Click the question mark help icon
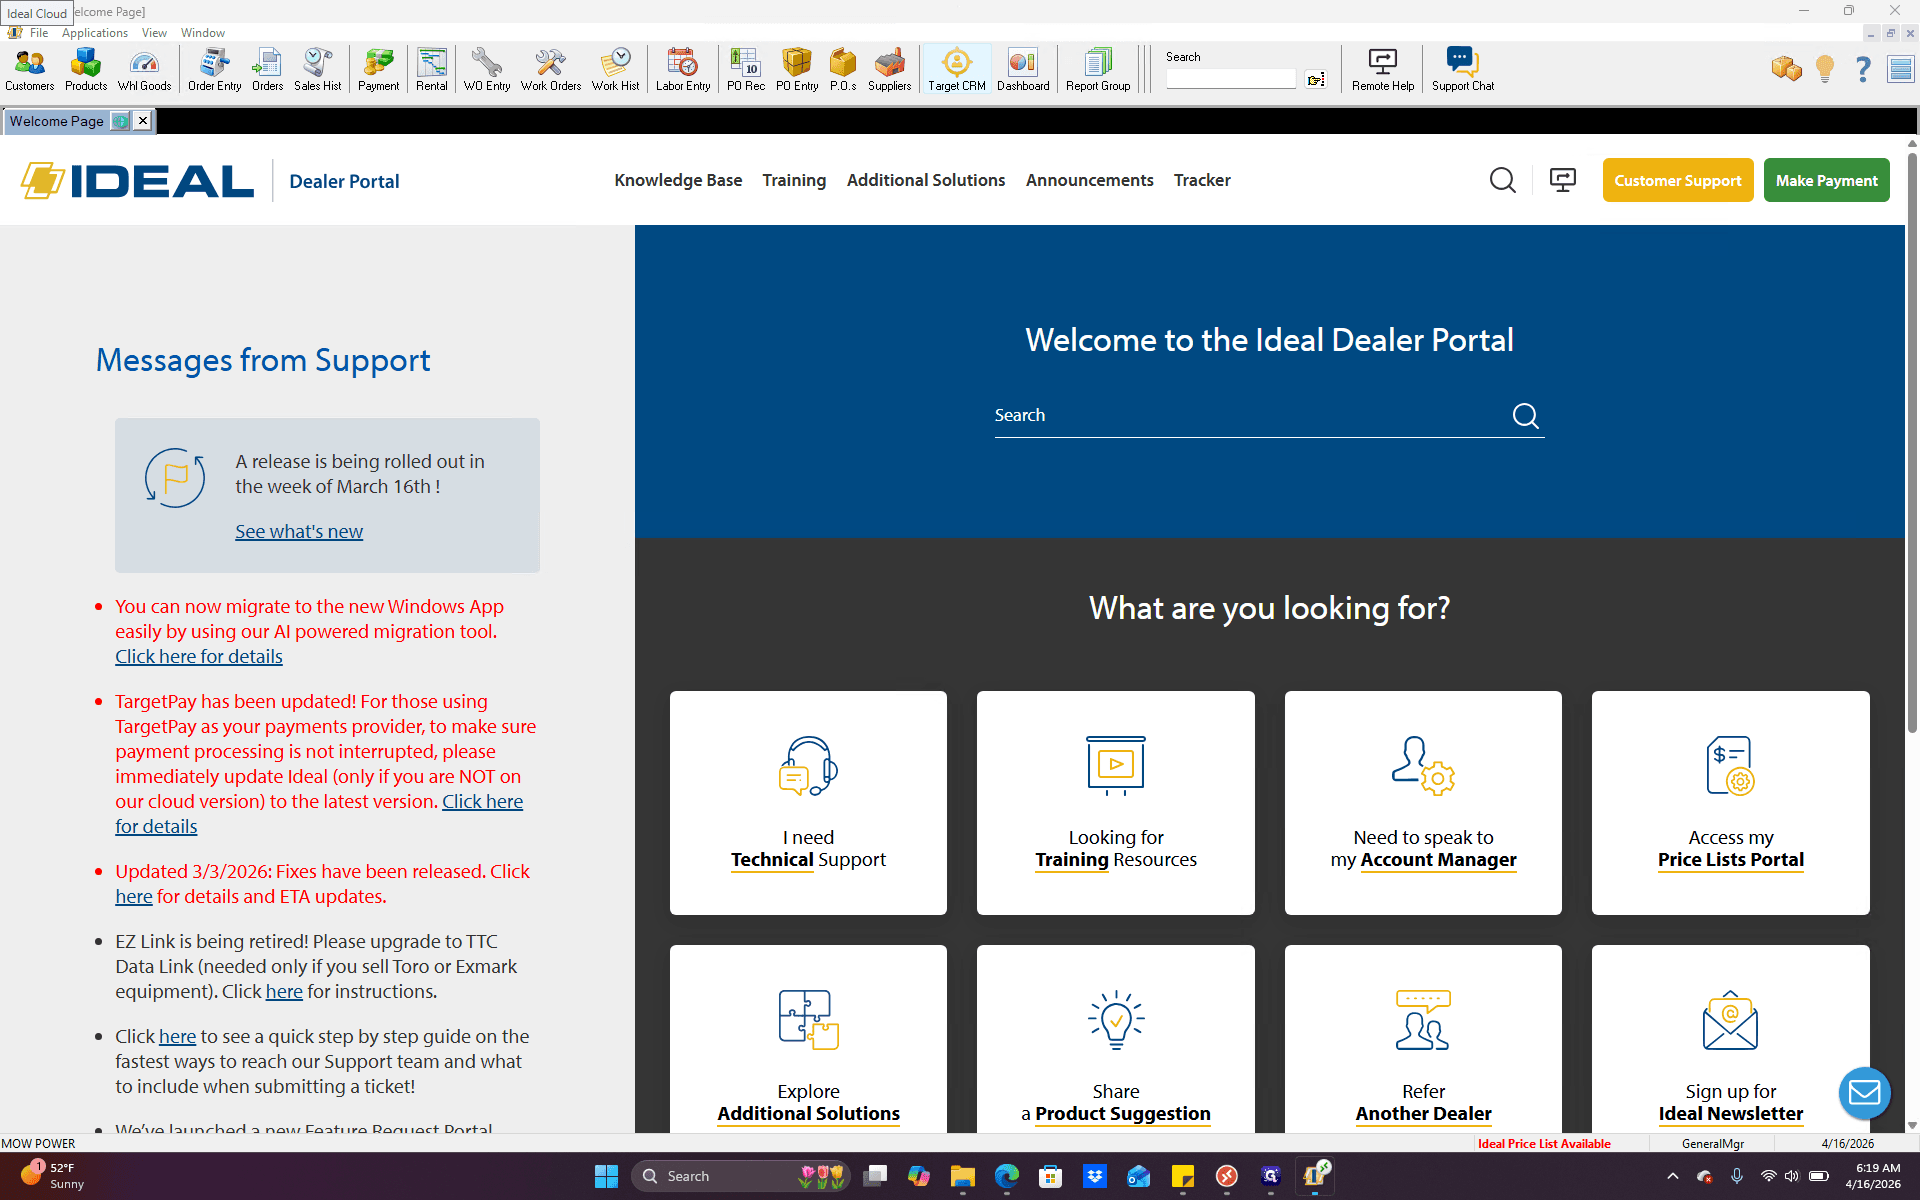 tap(1863, 68)
